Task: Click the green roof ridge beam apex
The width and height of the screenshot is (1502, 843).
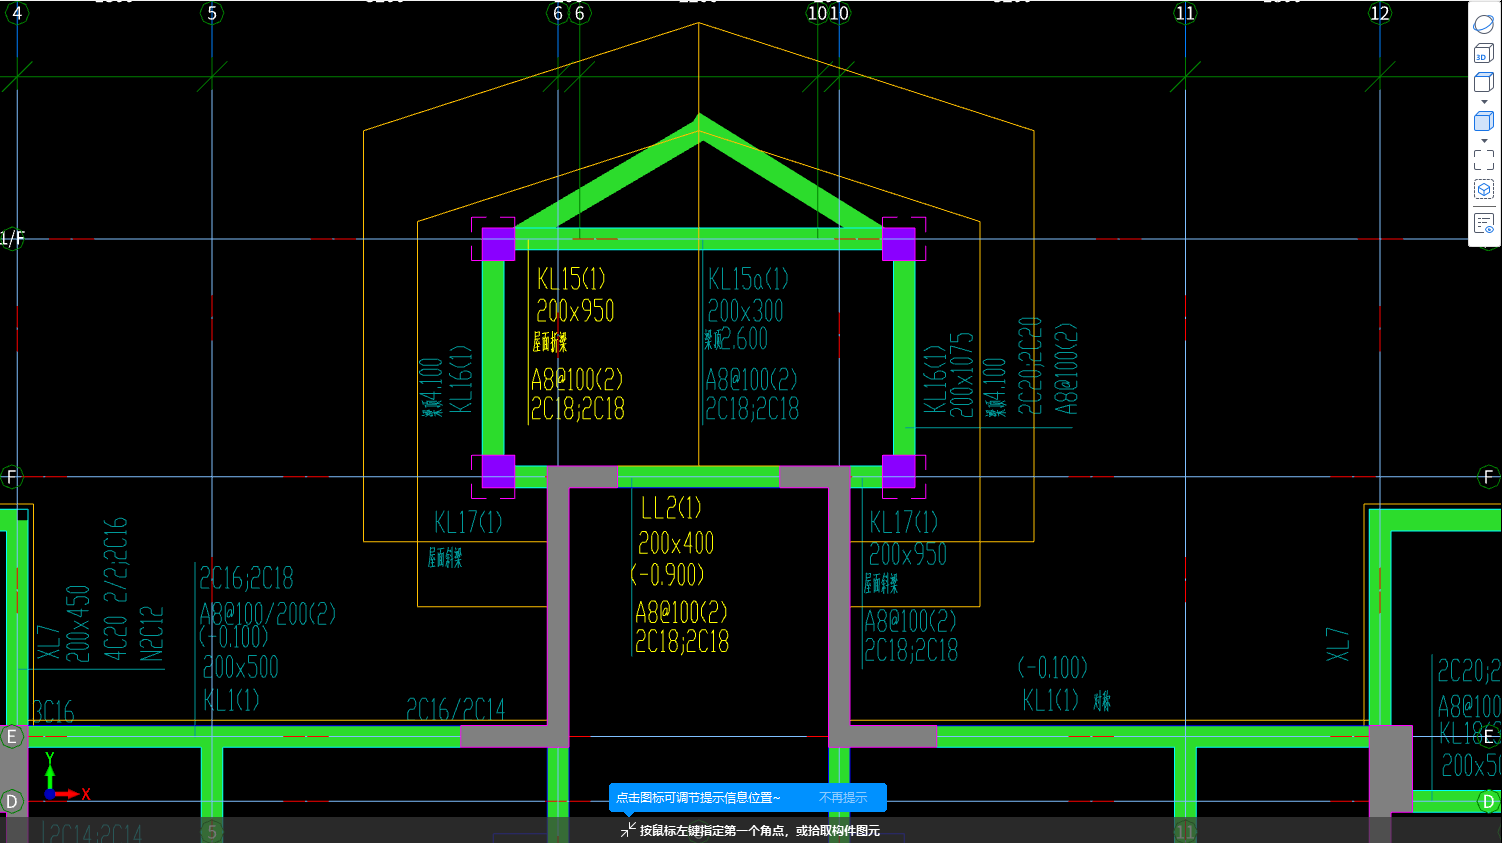Action: pos(699,128)
